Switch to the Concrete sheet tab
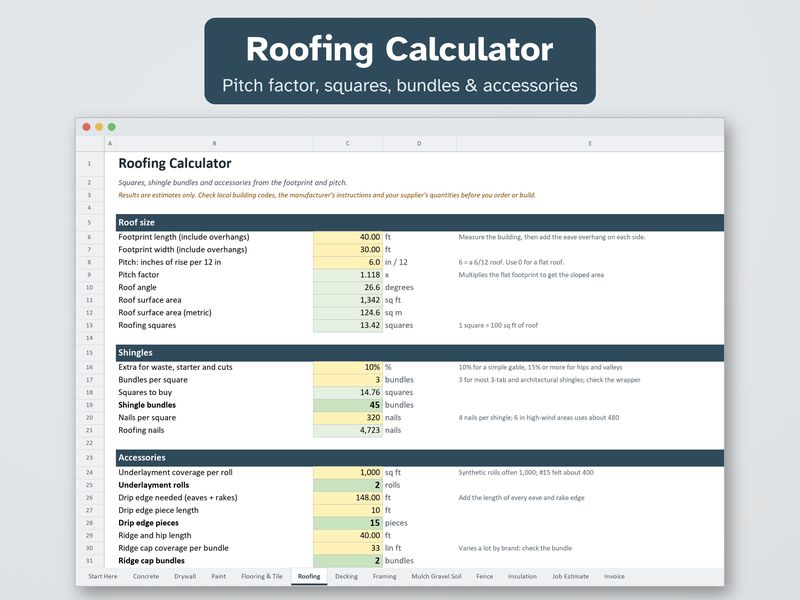This screenshot has width=800, height=600. click(146, 576)
